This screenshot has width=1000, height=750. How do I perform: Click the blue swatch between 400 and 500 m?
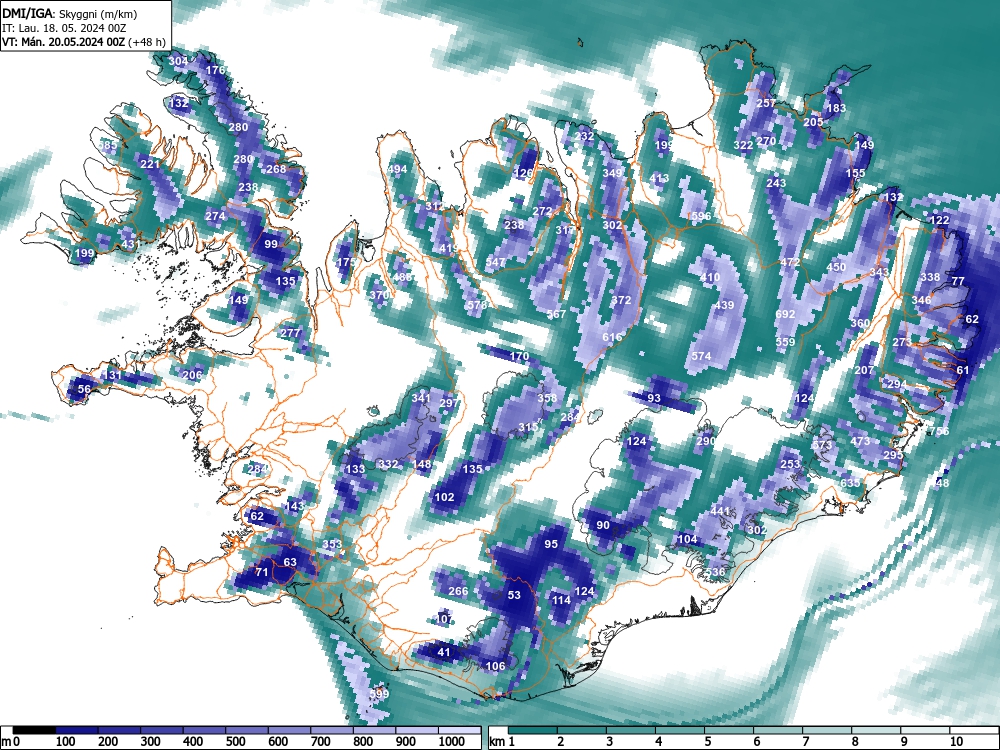point(205,730)
